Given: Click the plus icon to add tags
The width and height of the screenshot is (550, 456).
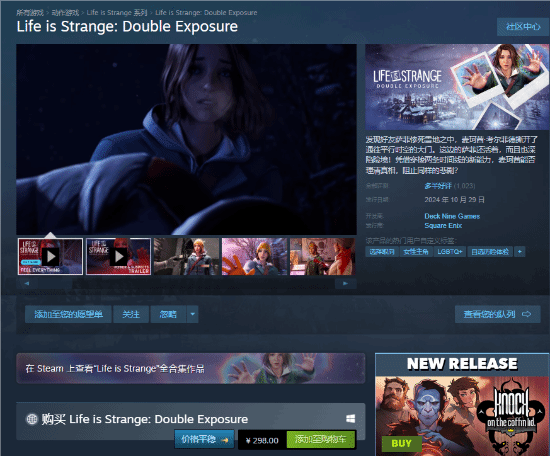Looking at the screenshot, I should pos(520,252).
